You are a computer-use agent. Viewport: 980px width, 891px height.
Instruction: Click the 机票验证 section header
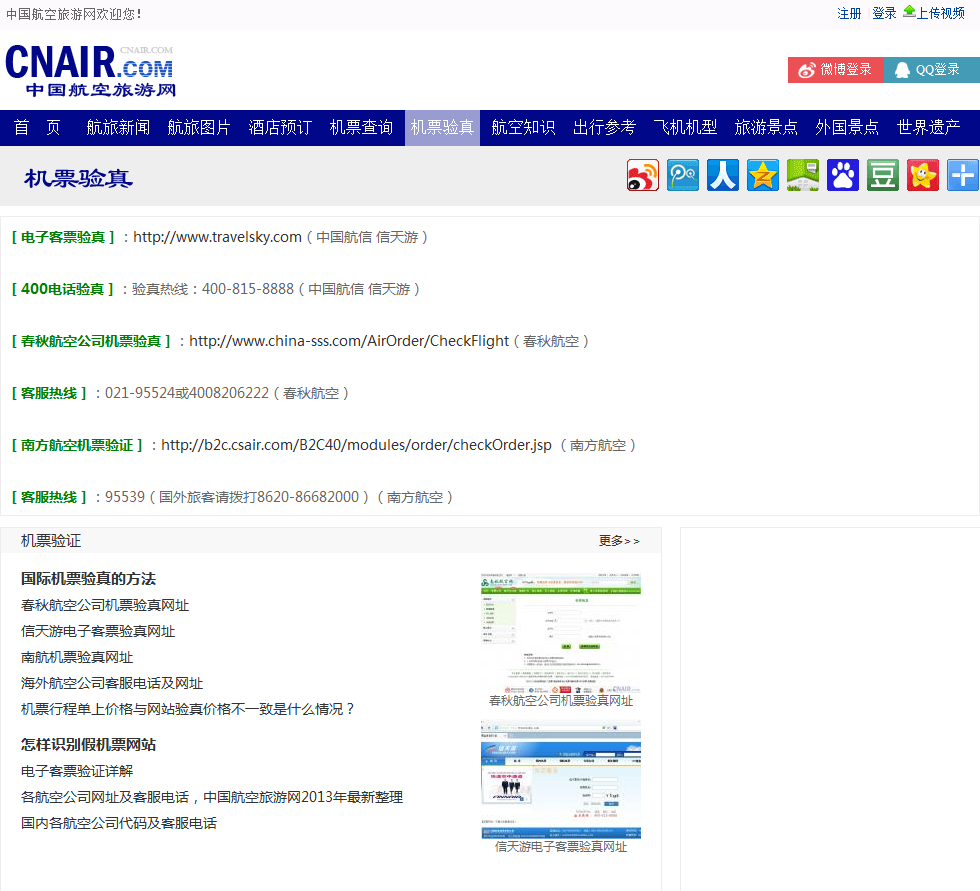click(x=51, y=540)
